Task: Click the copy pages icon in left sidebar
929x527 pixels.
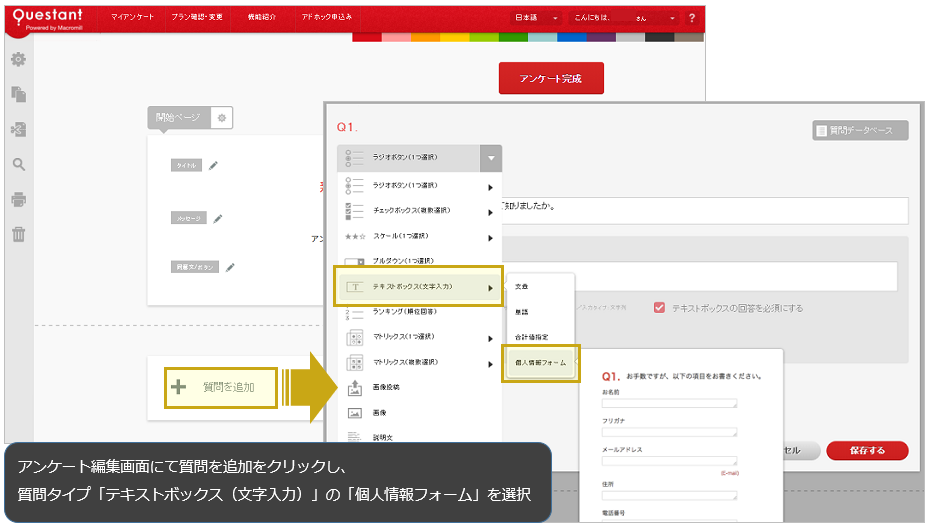Action: coord(18,95)
